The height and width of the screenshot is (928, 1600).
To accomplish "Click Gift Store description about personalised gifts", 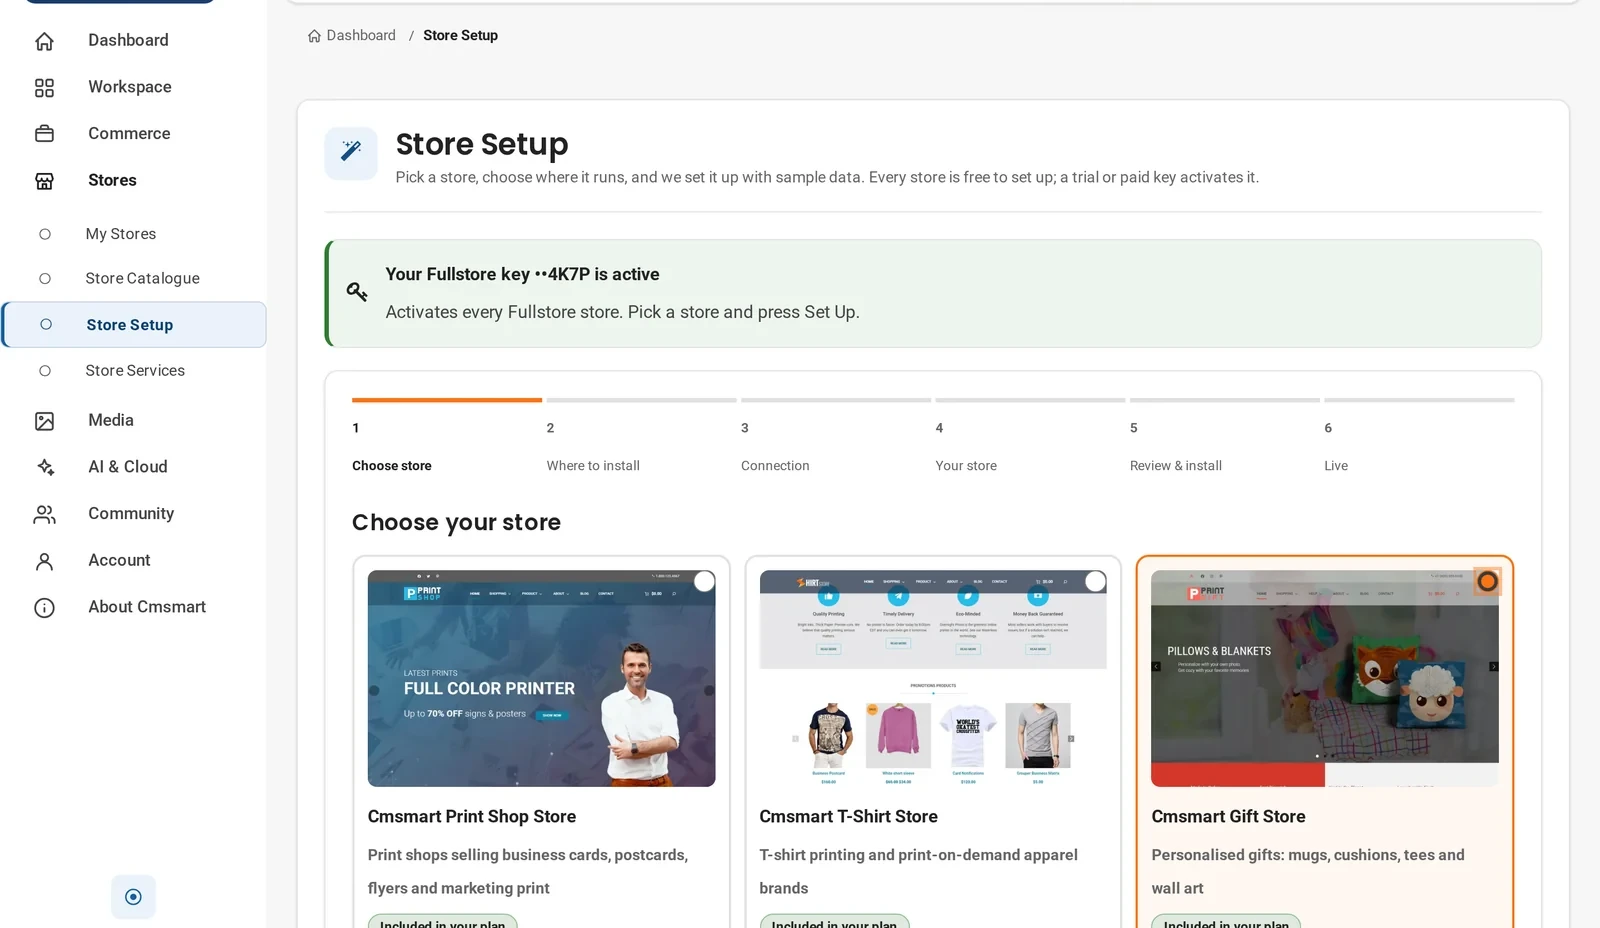I will coord(1308,872).
